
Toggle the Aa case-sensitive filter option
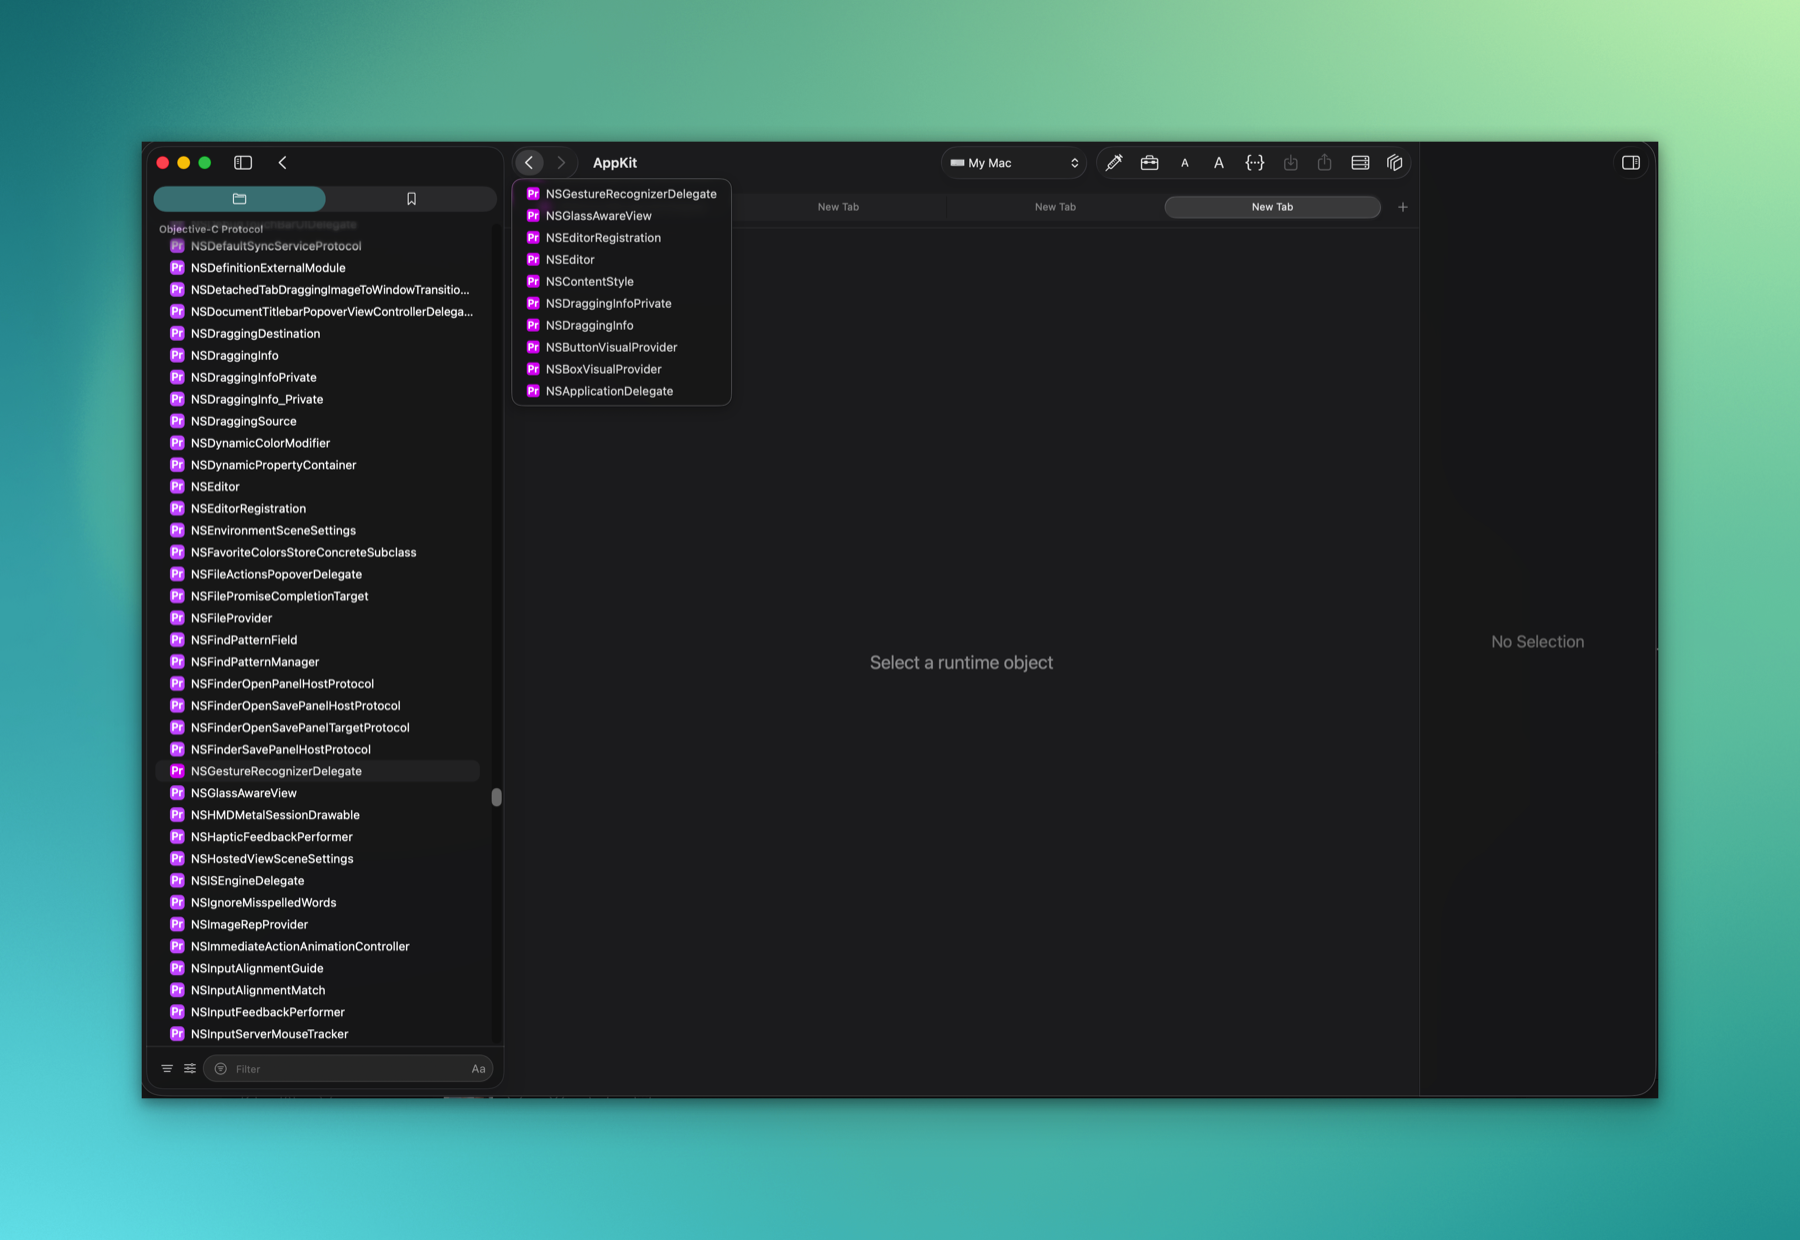479,1069
